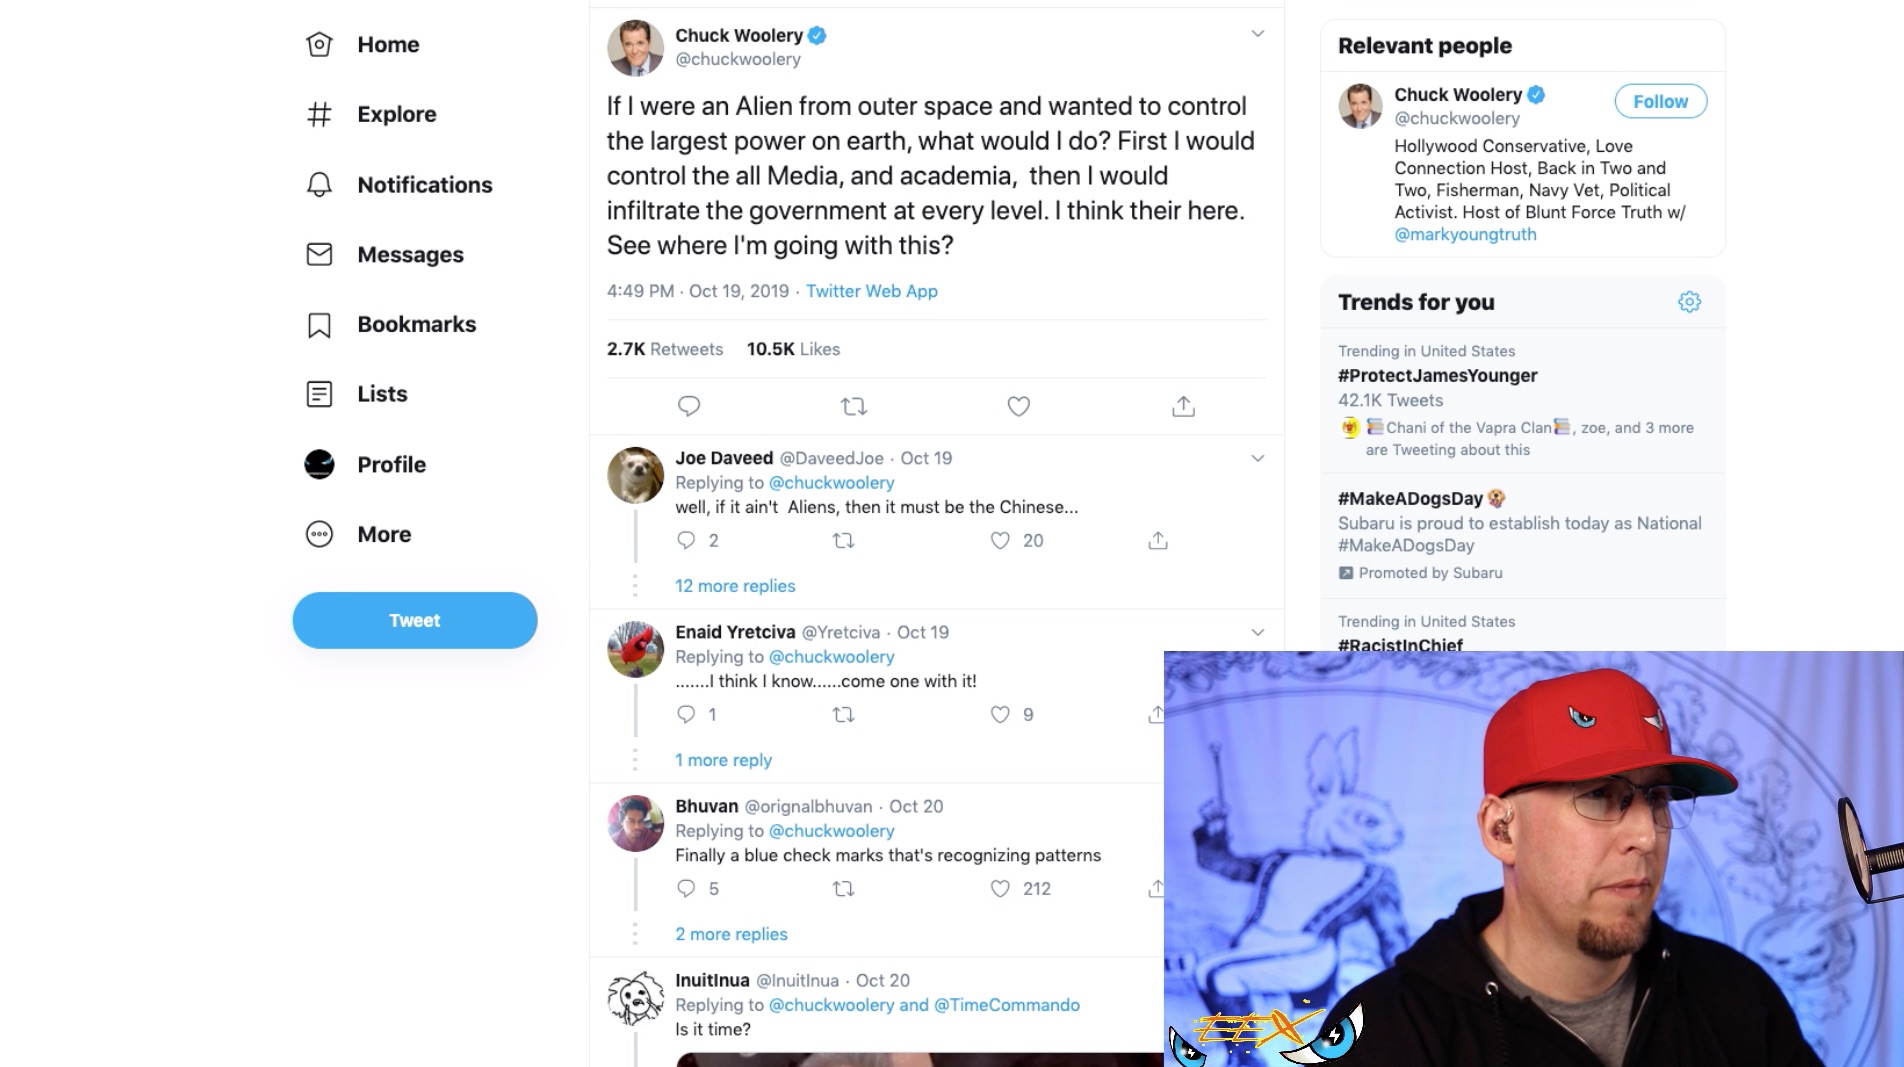Like Joe Daveed's reply
The height and width of the screenshot is (1067, 1904).
pyautogui.click(x=1000, y=540)
